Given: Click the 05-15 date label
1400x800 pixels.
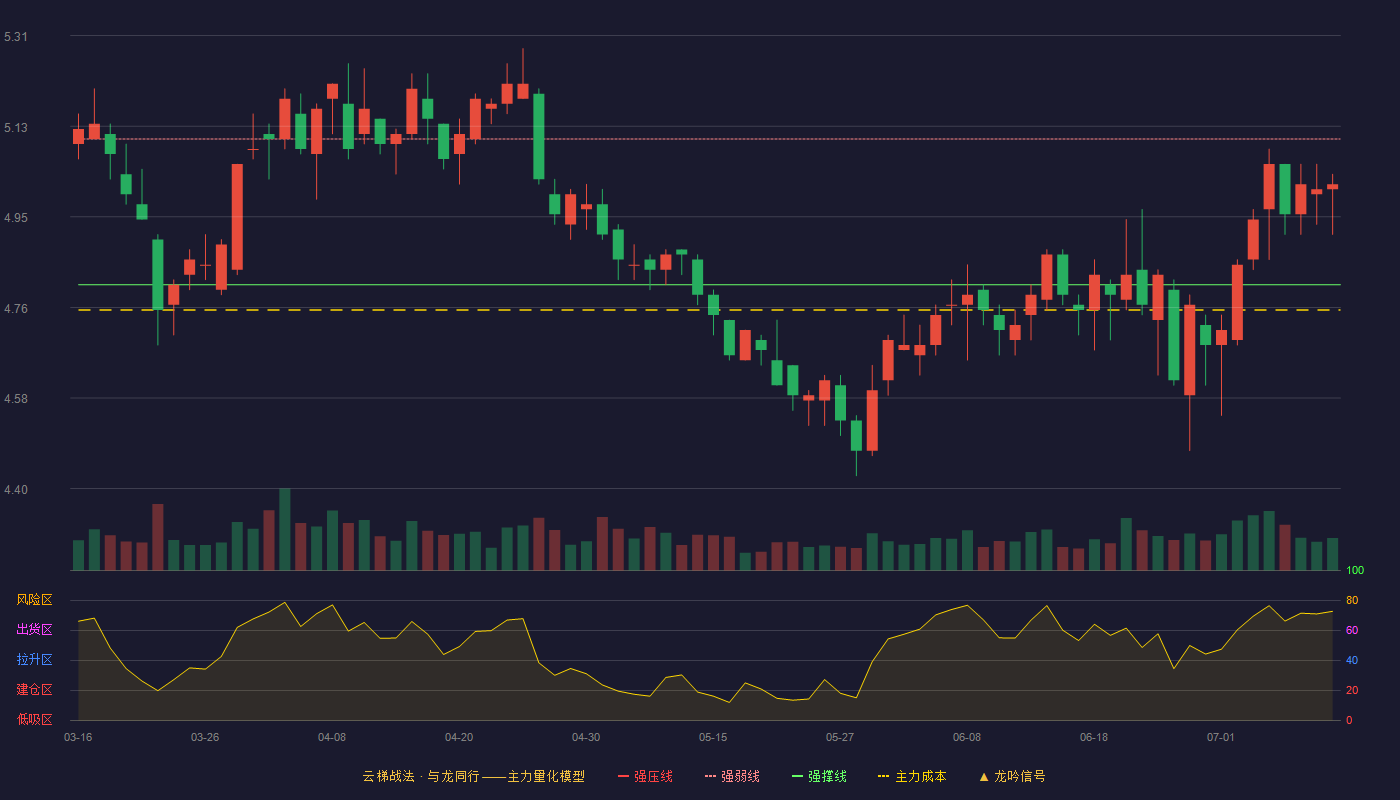Looking at the screenshot, I should [713, 737].
